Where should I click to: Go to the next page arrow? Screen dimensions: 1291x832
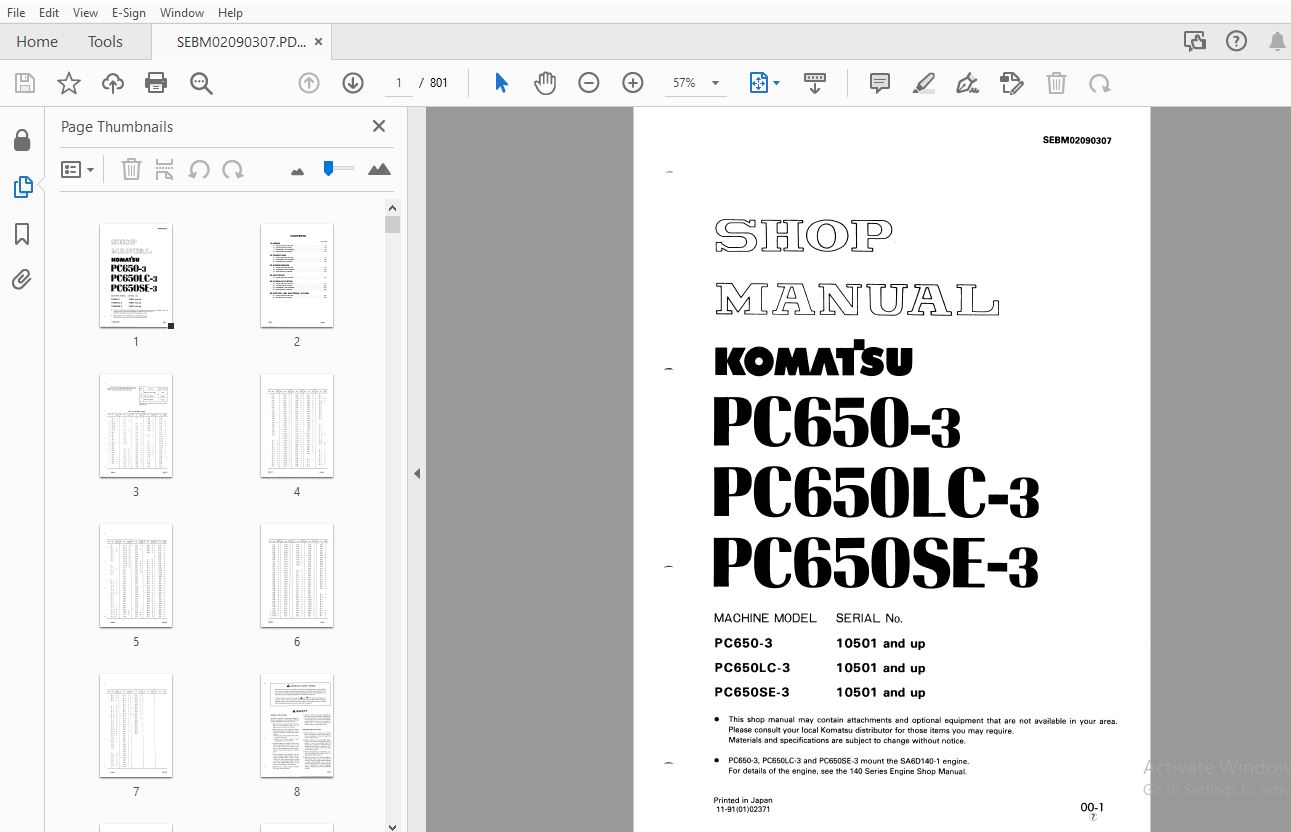[353, 83]
